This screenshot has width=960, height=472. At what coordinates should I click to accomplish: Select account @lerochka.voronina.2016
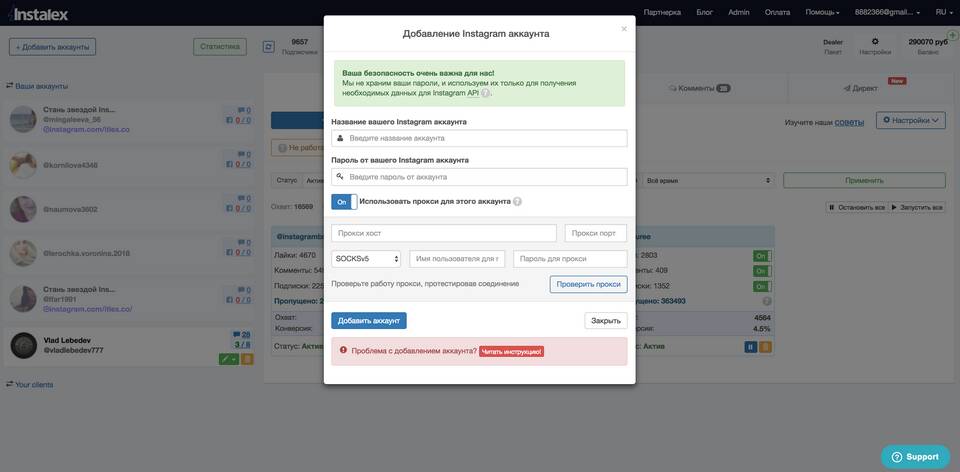130,253
